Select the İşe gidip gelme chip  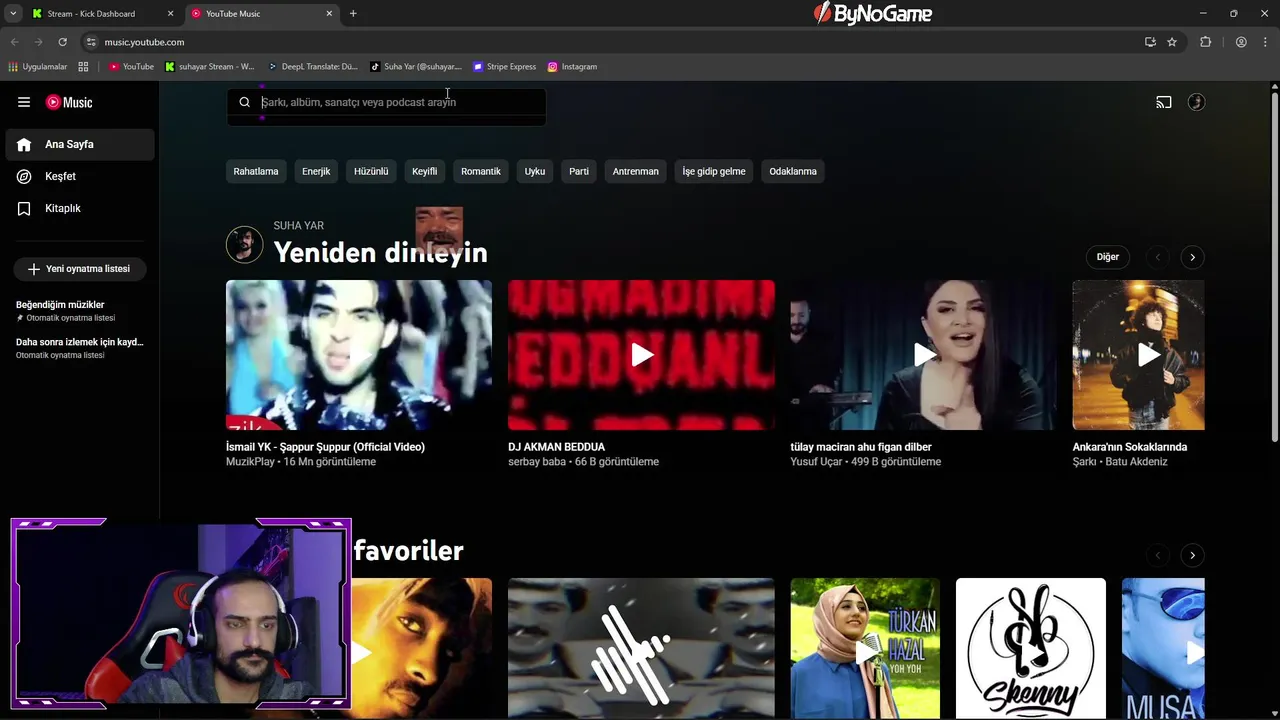coord(714,171)
